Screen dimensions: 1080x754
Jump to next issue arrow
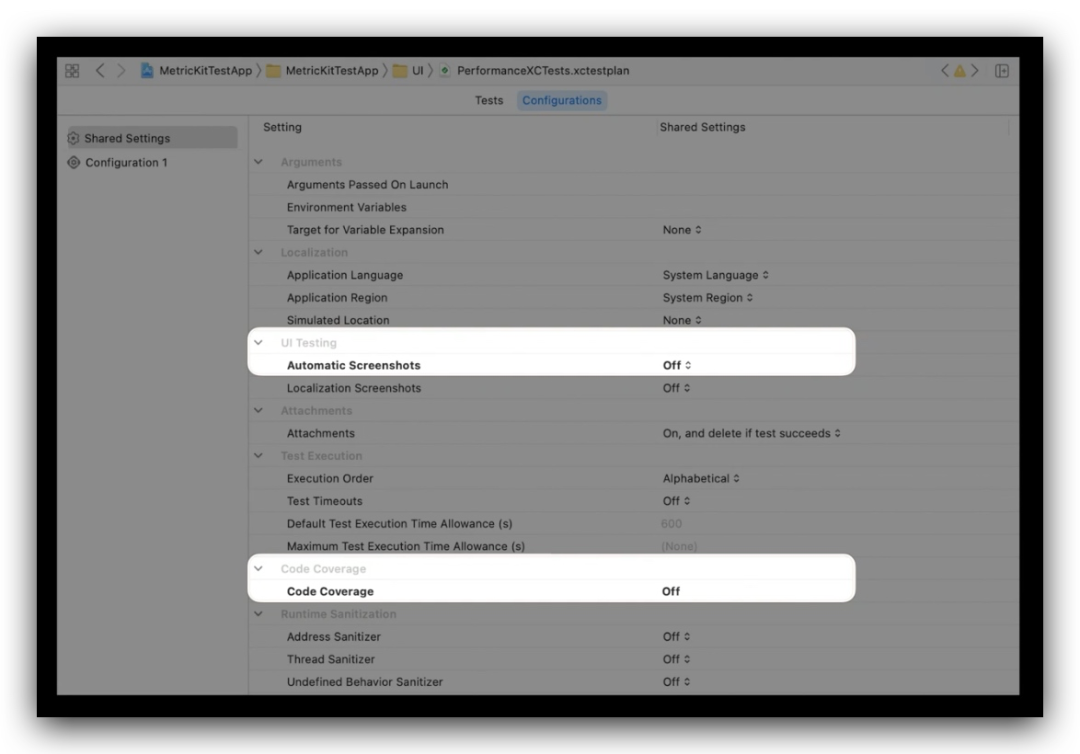[975, 71]
